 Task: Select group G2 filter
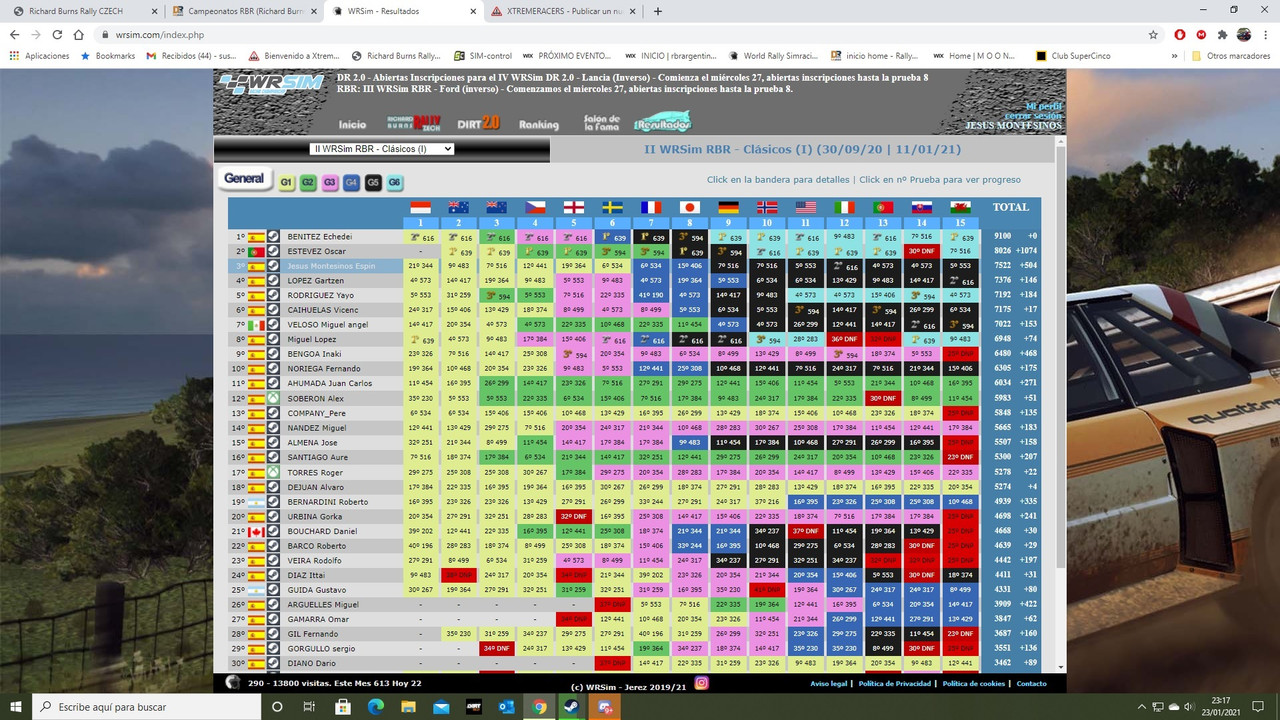pos(308,183)
